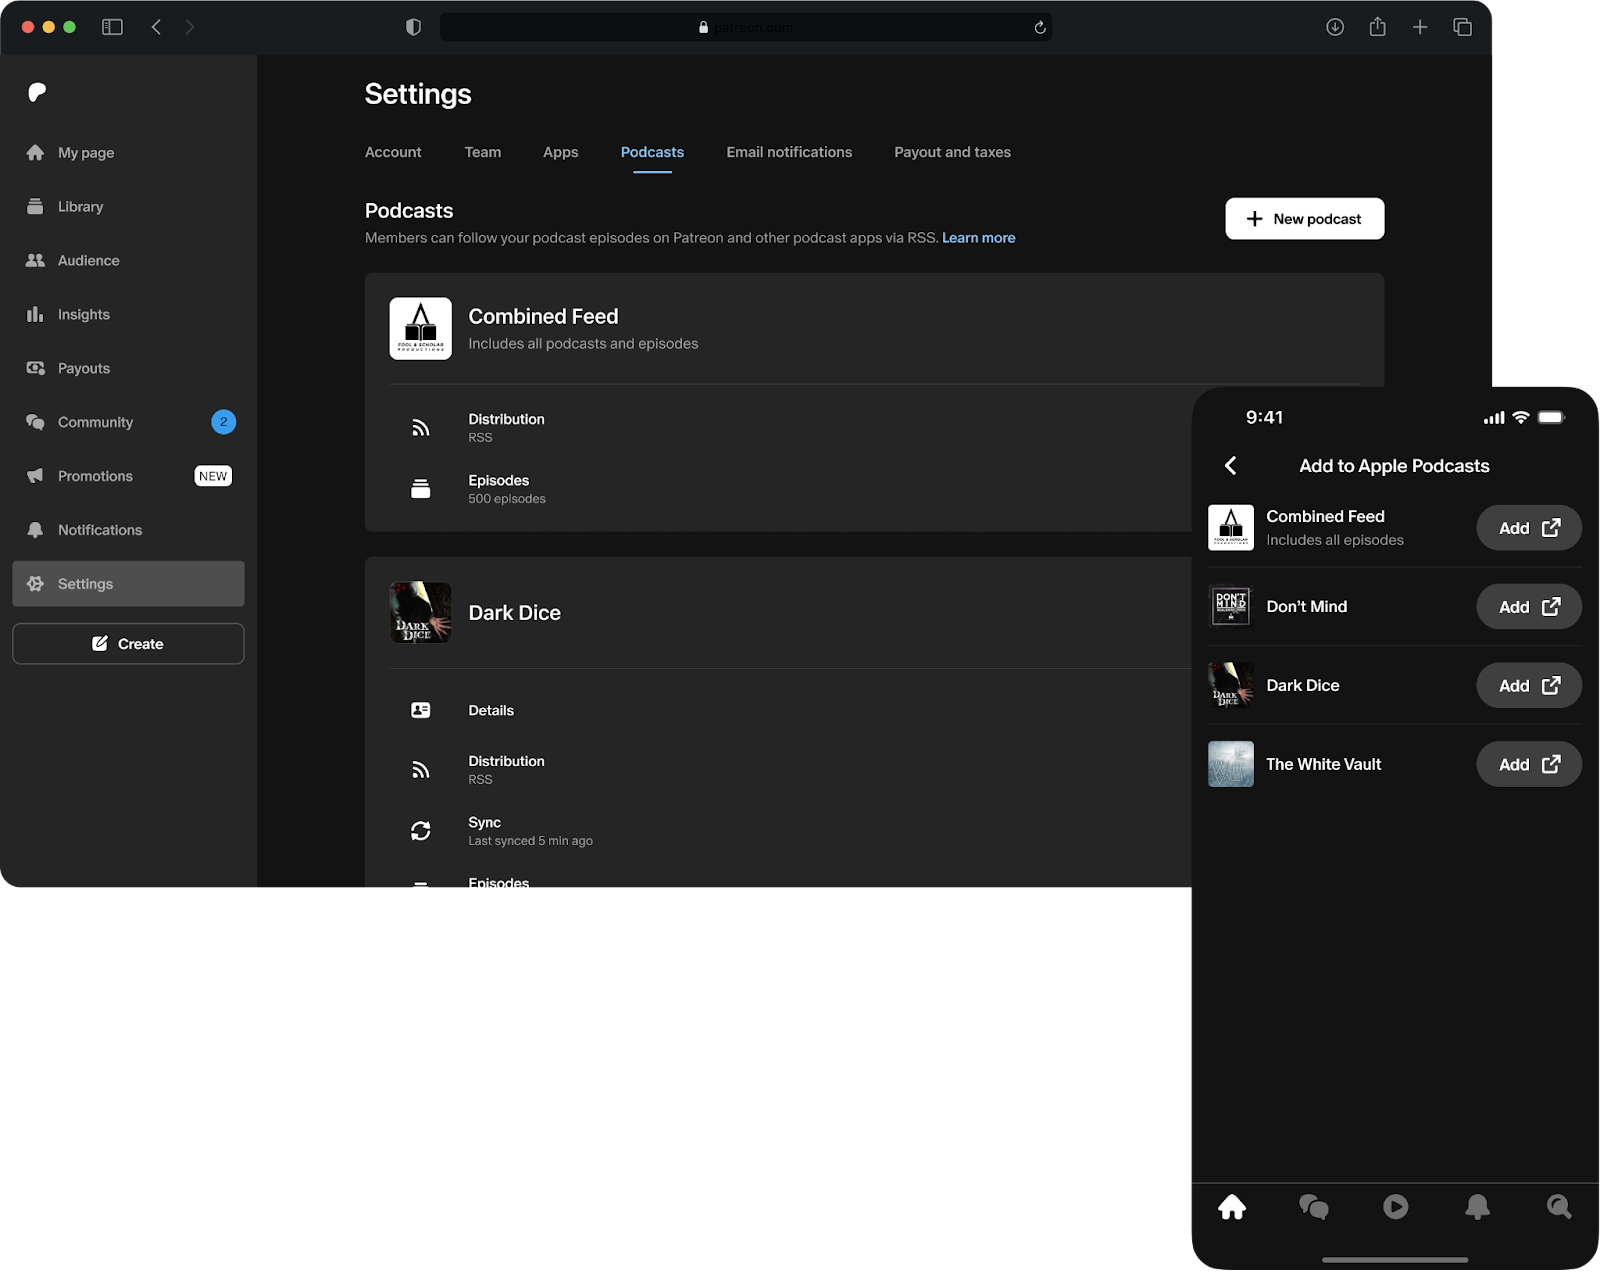Toggle the Safari sidebar button
Screen dimensions: 1600x1277
(x=112, y=27)
